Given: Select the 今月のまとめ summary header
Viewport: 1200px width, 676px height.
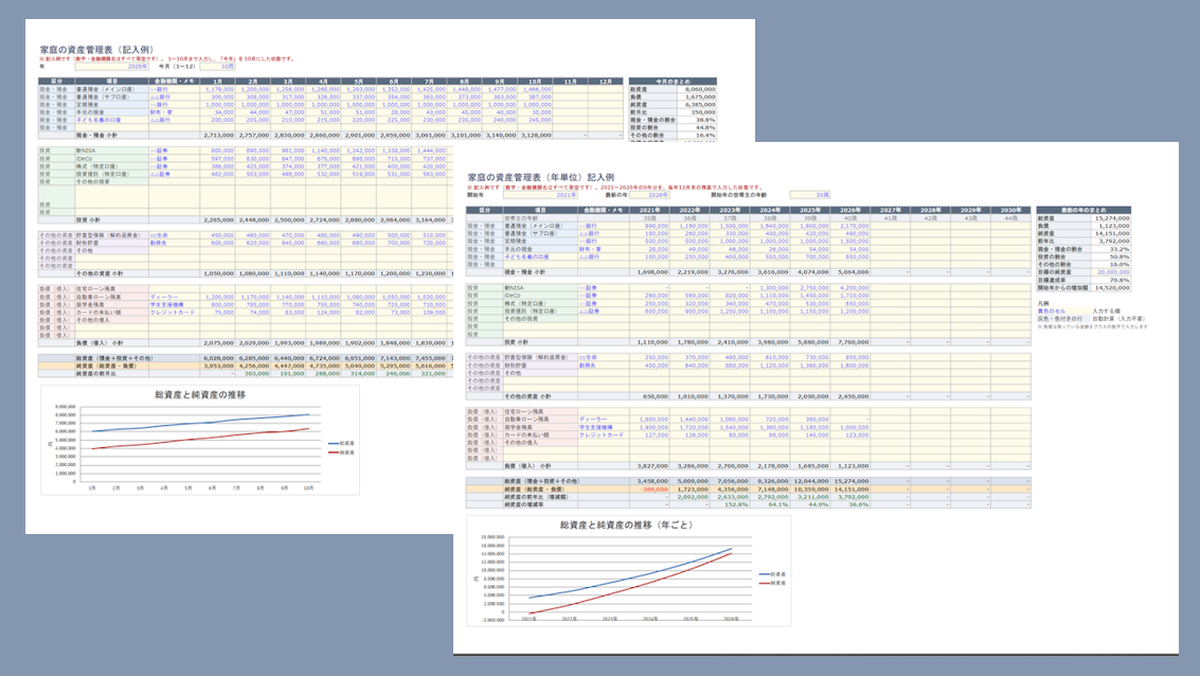Looking at the screenshot, I should point(674,80).
